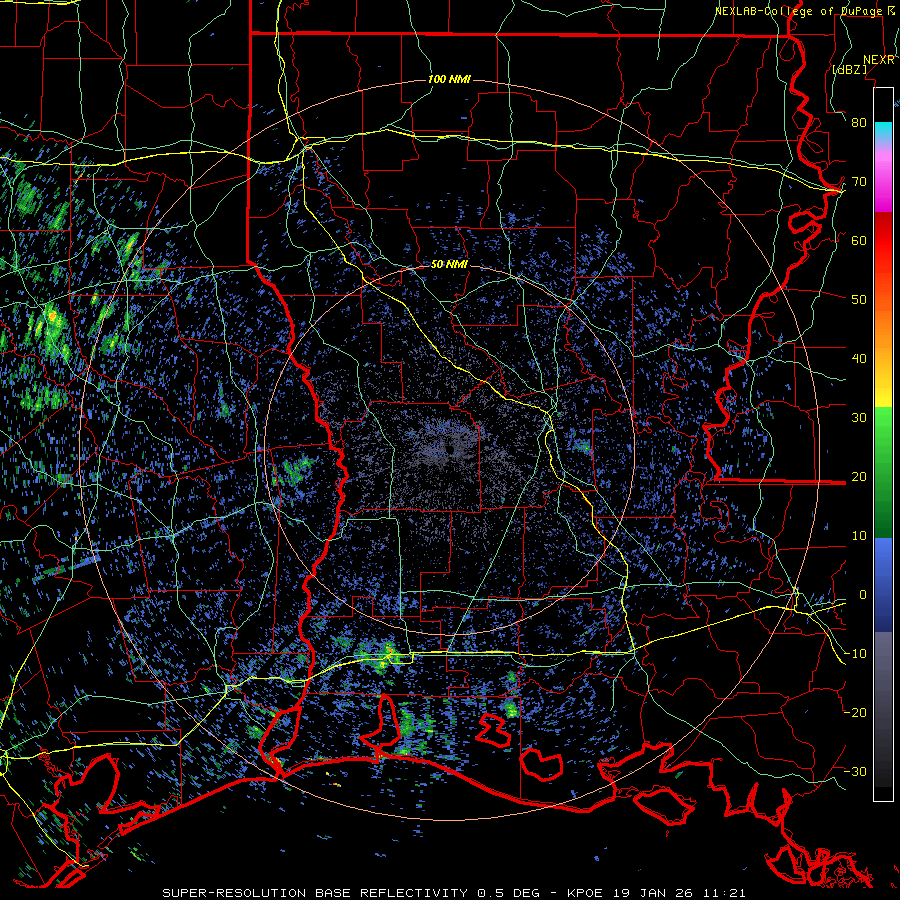Select the 10 value on the dBZ scale
This screenshot has height=900, width=900.
click(x=859, y=536)
